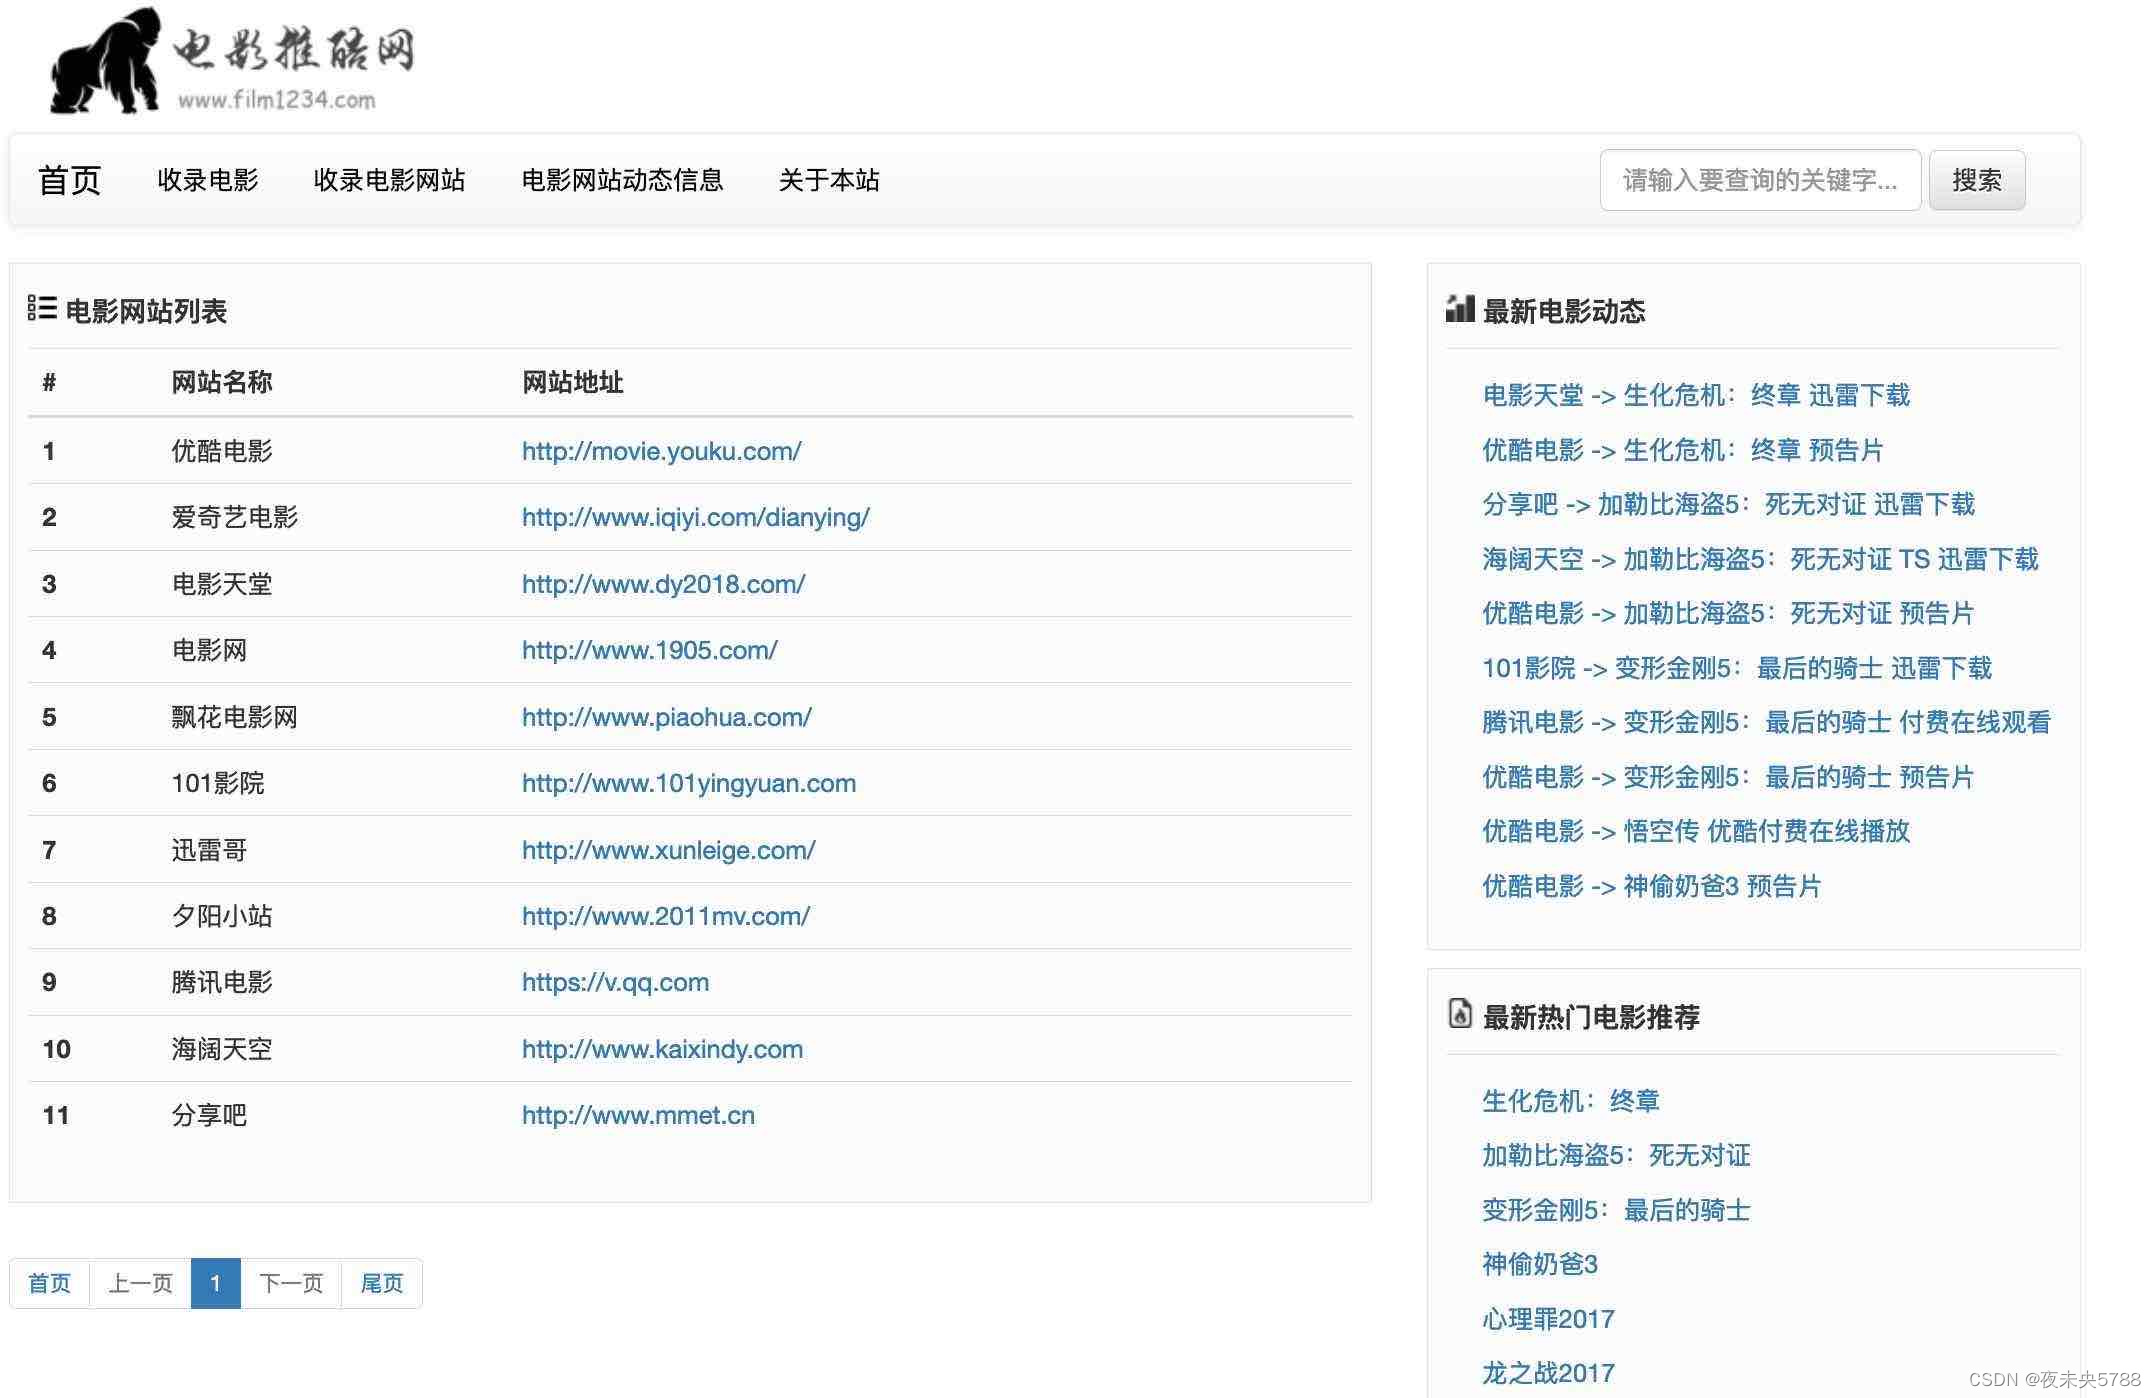The width and height of the screenshot is (2156, 1398).
Task: Go to 下一页 in the pagination
Action: click(291, 1283)
